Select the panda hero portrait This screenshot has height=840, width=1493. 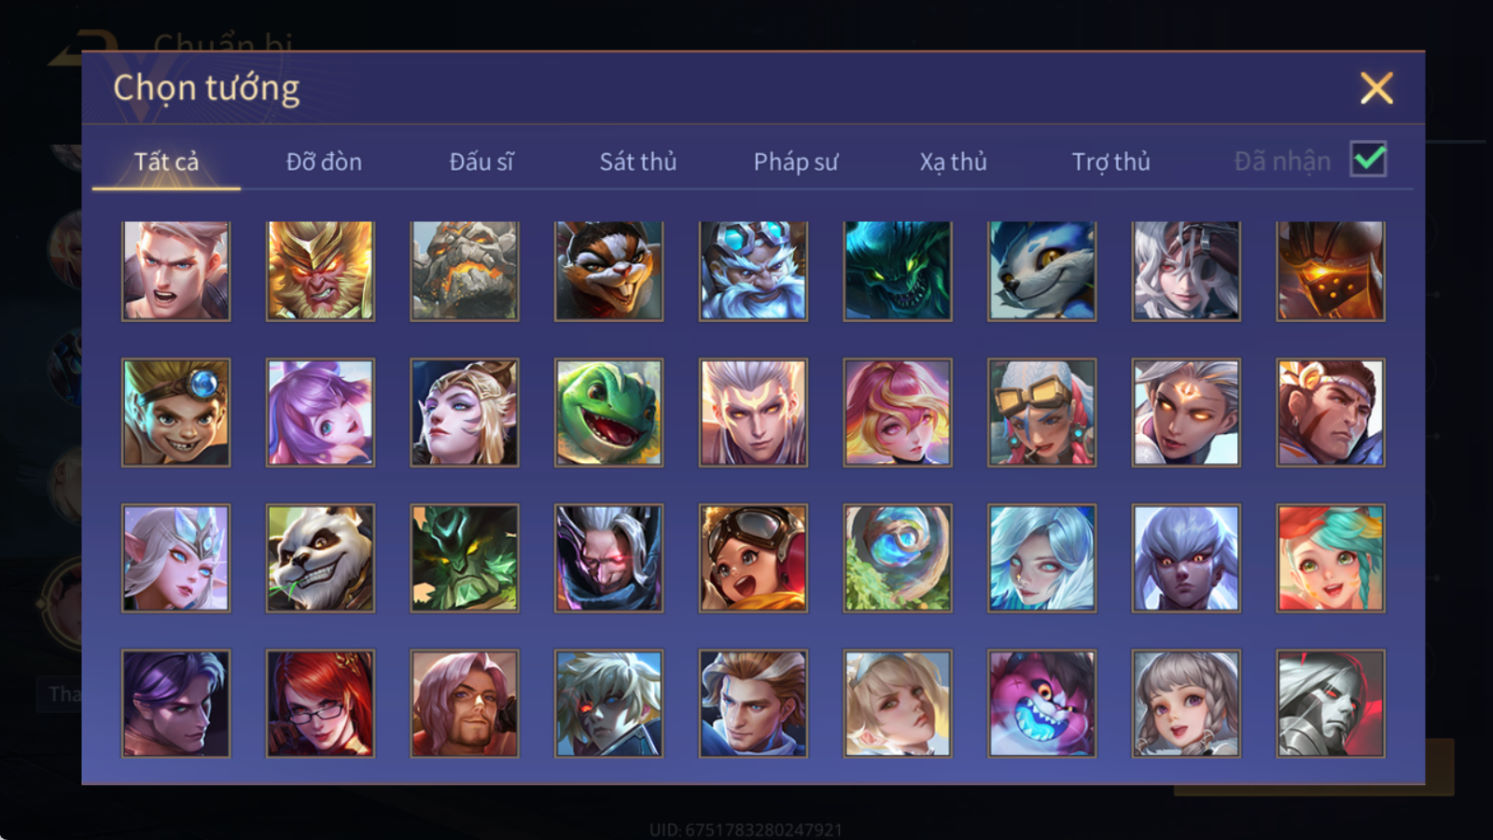(x=320, y=558)
